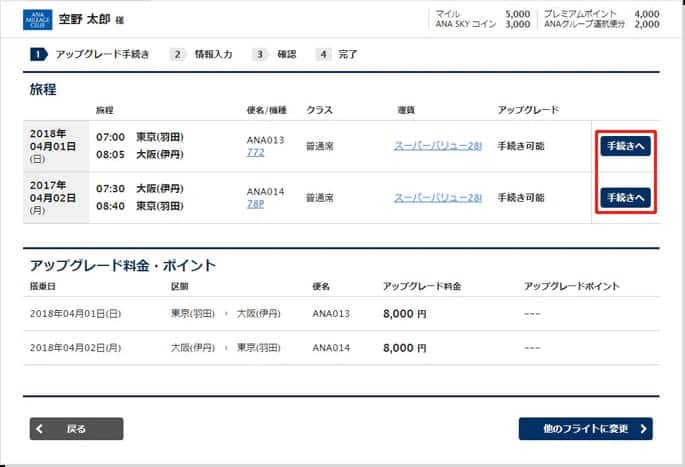
Task: Go to step 2 情報入力
Action: (201, 54)
